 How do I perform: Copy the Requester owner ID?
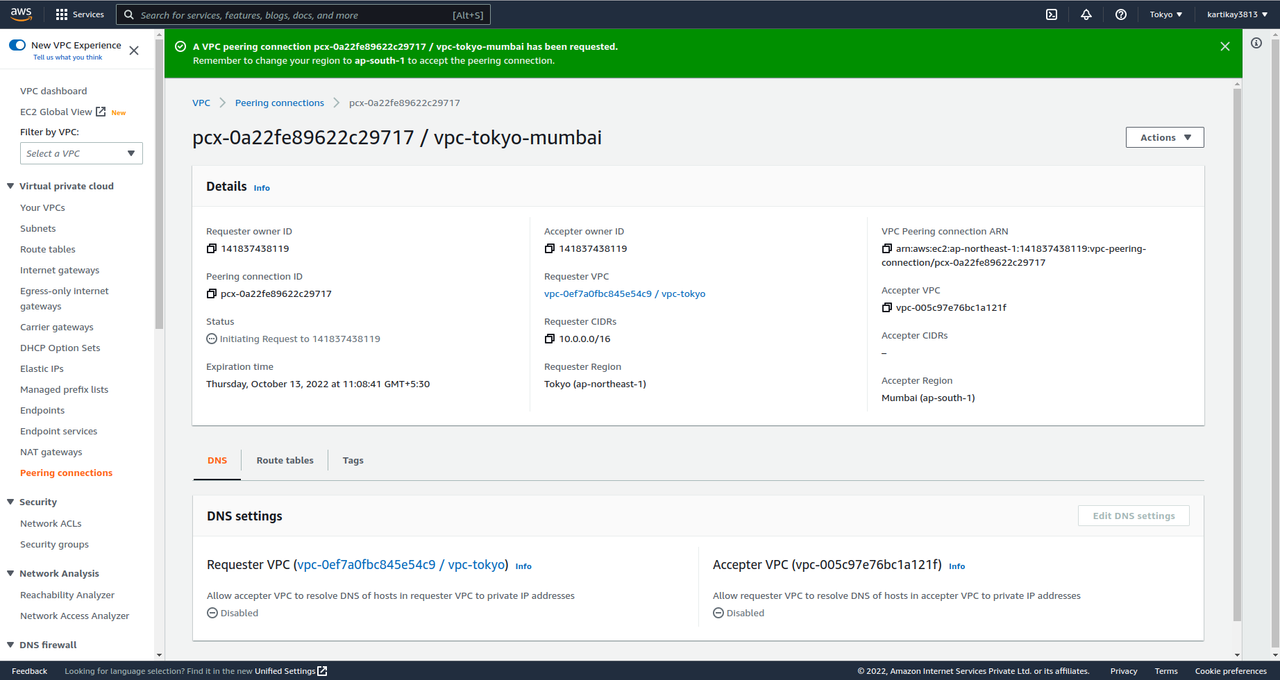click(211, 249)
